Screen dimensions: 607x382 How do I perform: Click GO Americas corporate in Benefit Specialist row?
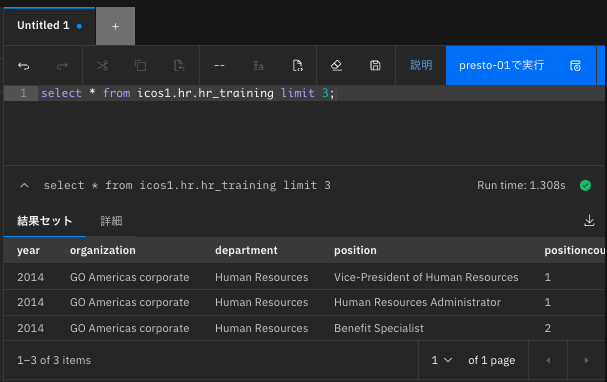pyautogui.click(x=129, y=328)
